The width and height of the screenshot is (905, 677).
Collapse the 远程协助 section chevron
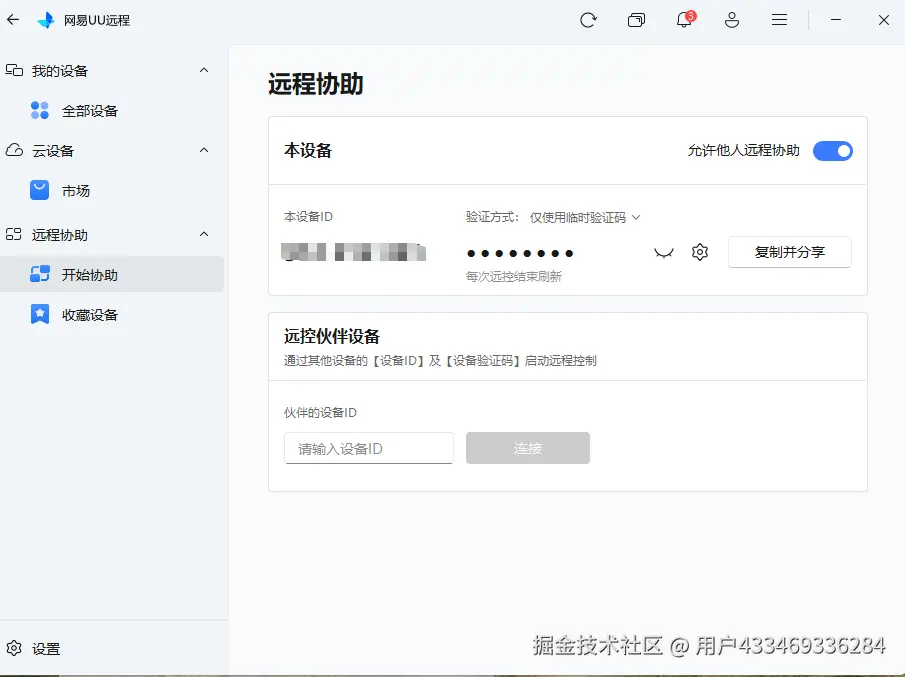204,234
